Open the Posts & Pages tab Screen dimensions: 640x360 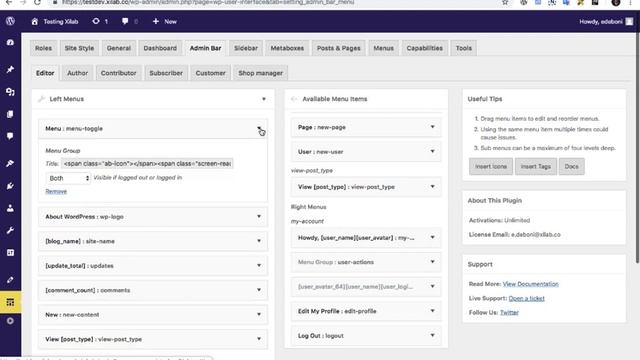click(339, 48)
